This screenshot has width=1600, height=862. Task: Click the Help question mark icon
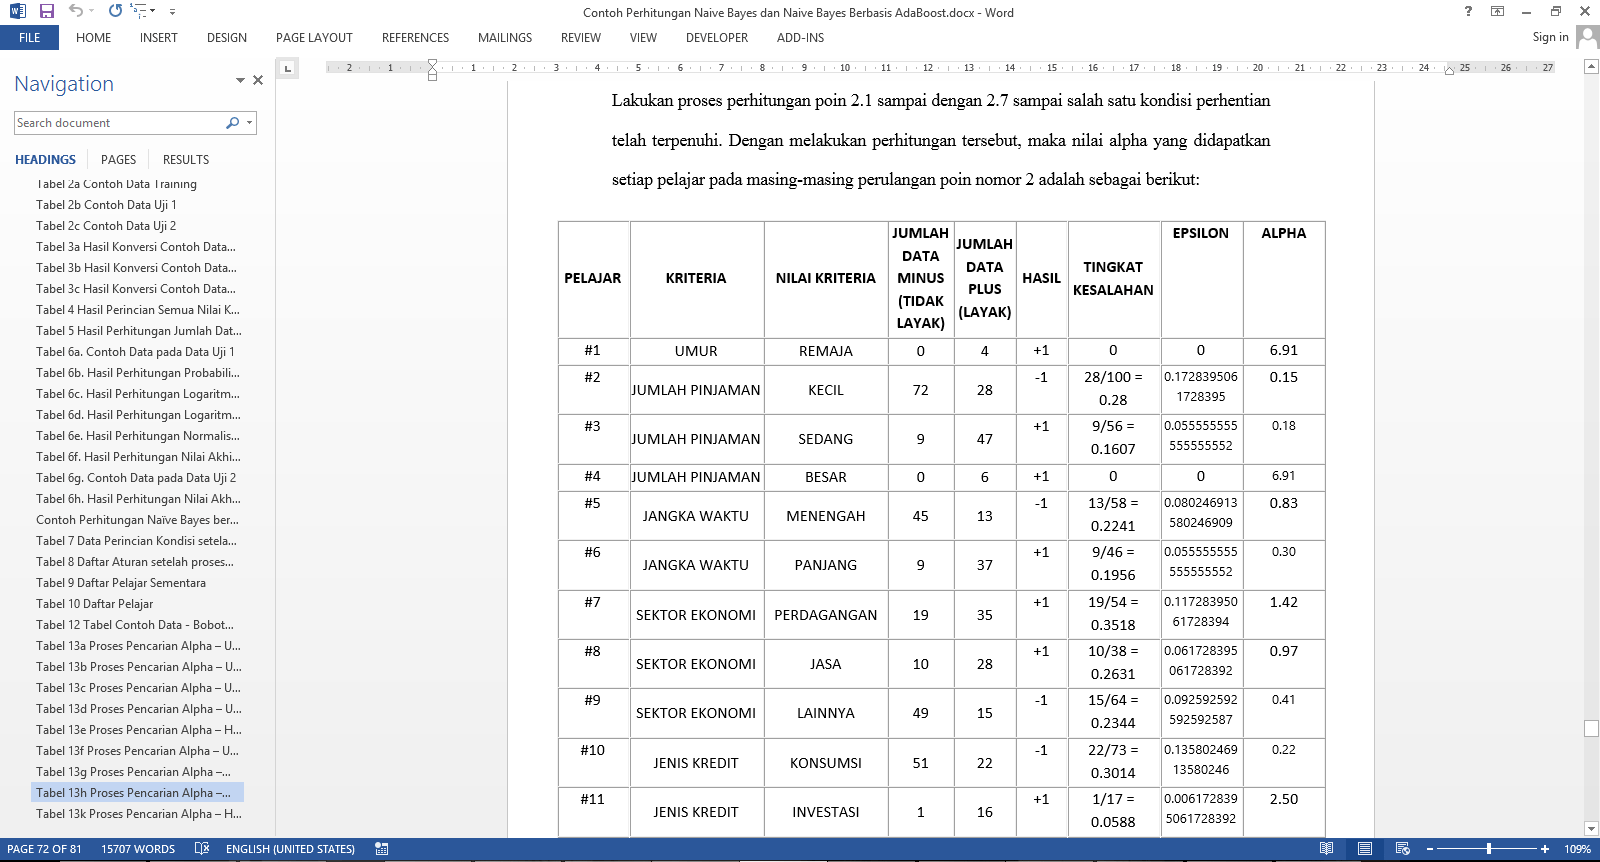tap(1468, 12)
